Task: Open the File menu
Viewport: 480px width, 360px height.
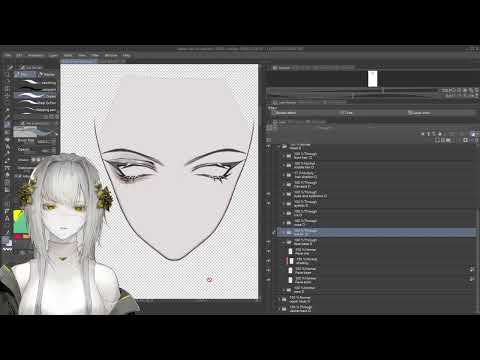Action: [8, 55]
